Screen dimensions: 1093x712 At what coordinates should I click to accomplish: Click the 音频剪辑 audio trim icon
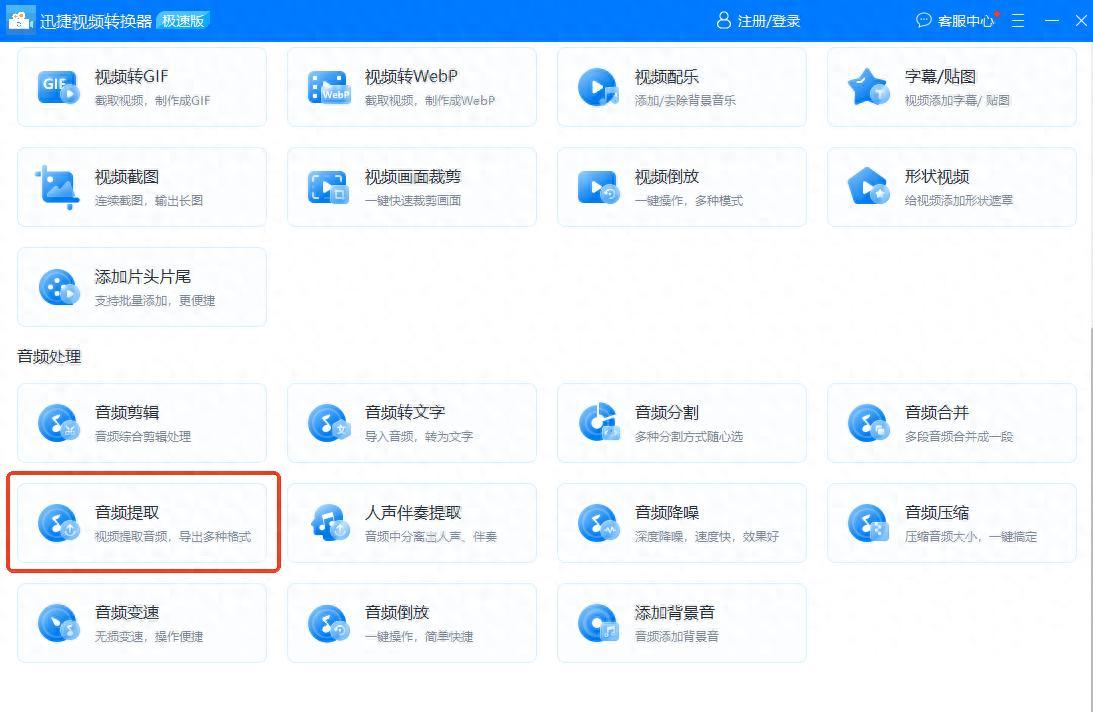click(x=58, y=423)
